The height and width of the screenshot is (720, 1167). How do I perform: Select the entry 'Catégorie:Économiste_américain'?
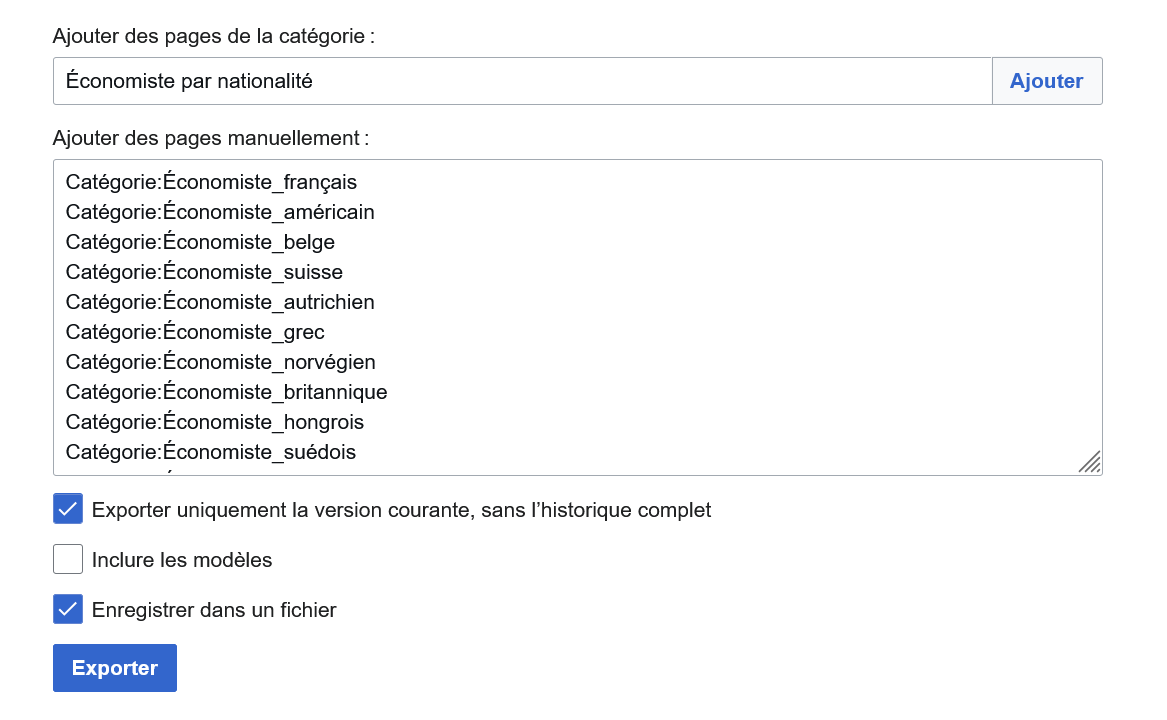pyautogui.click(x=219, y=212)
